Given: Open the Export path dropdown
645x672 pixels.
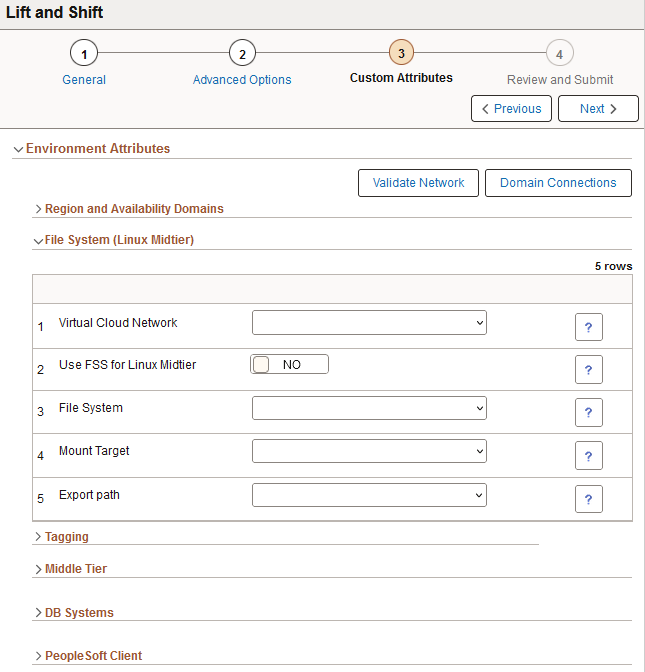Looking at the screenshot, I should pos(369,495).
